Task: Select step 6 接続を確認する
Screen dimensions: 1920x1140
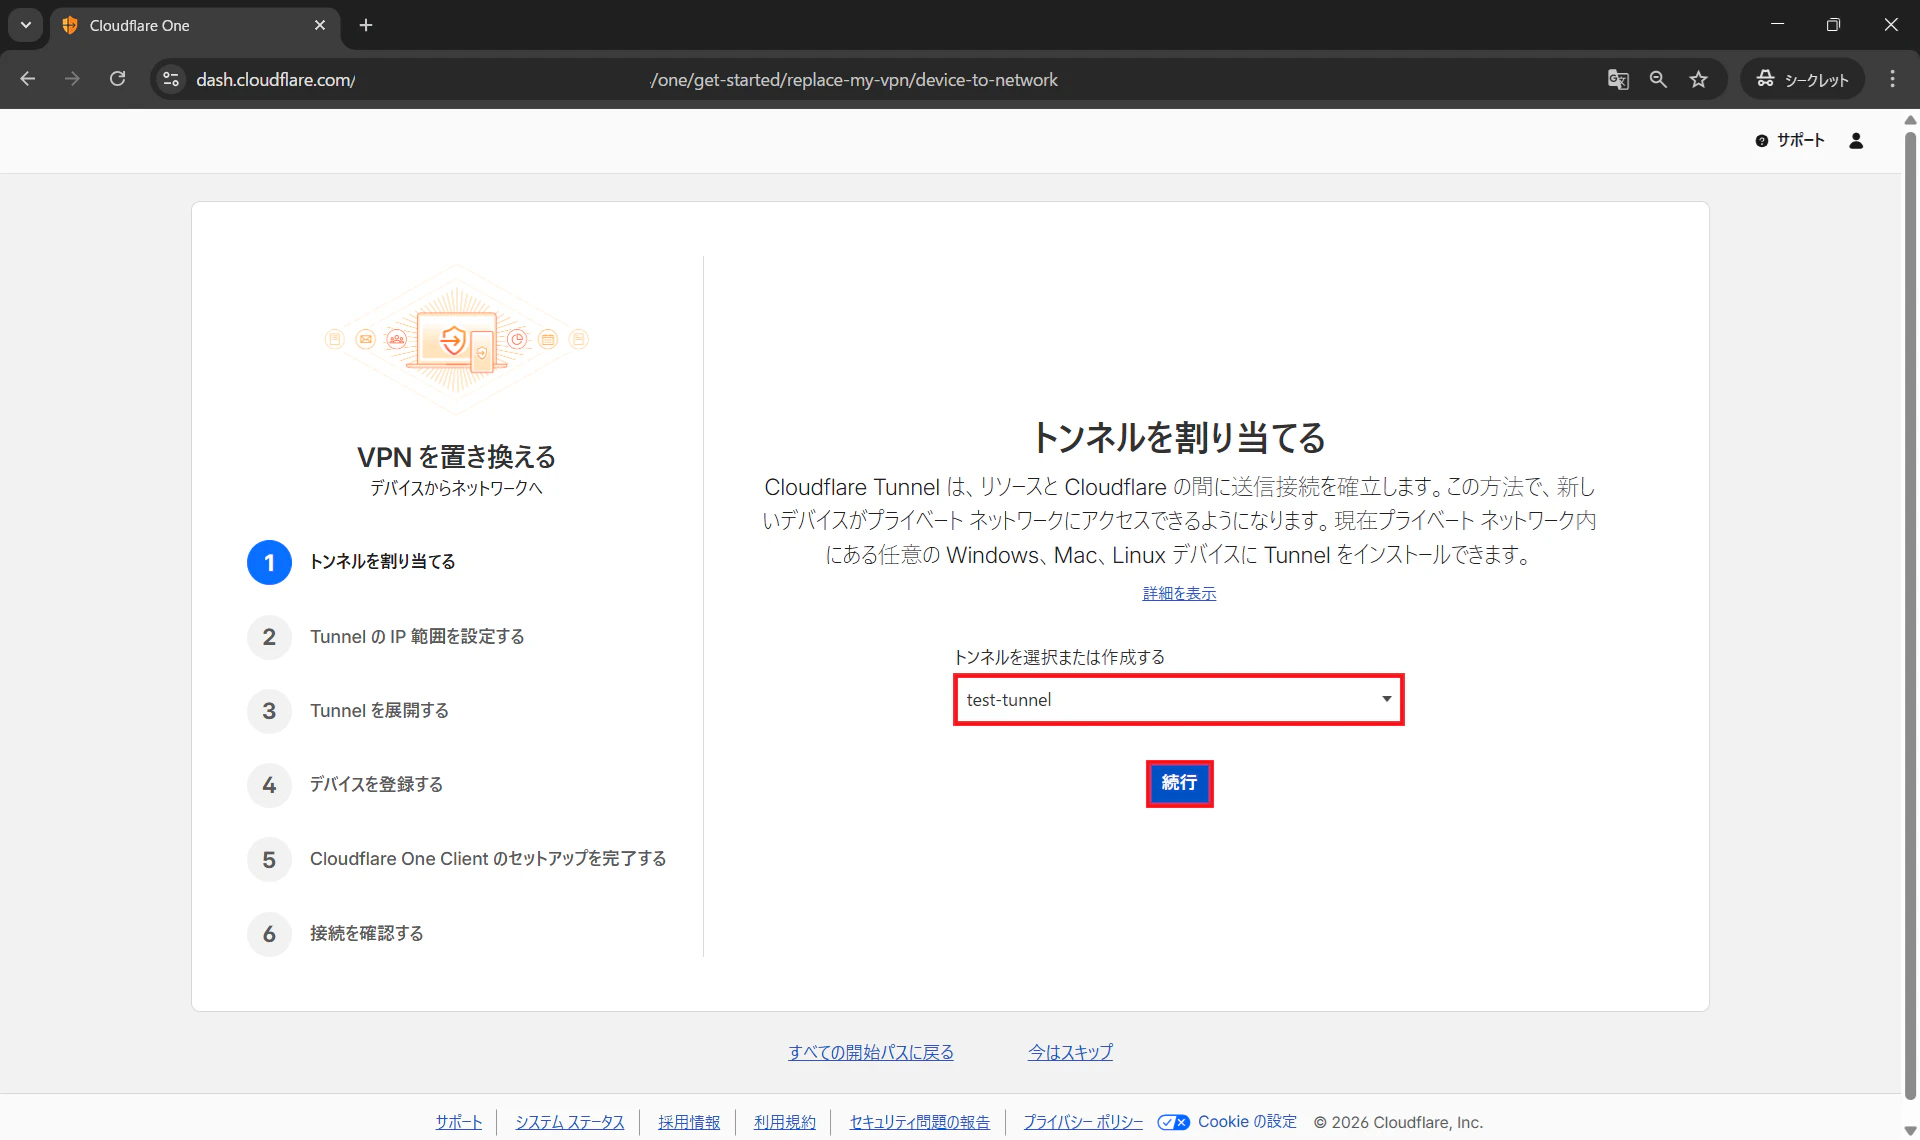Action: pos(336,934)
